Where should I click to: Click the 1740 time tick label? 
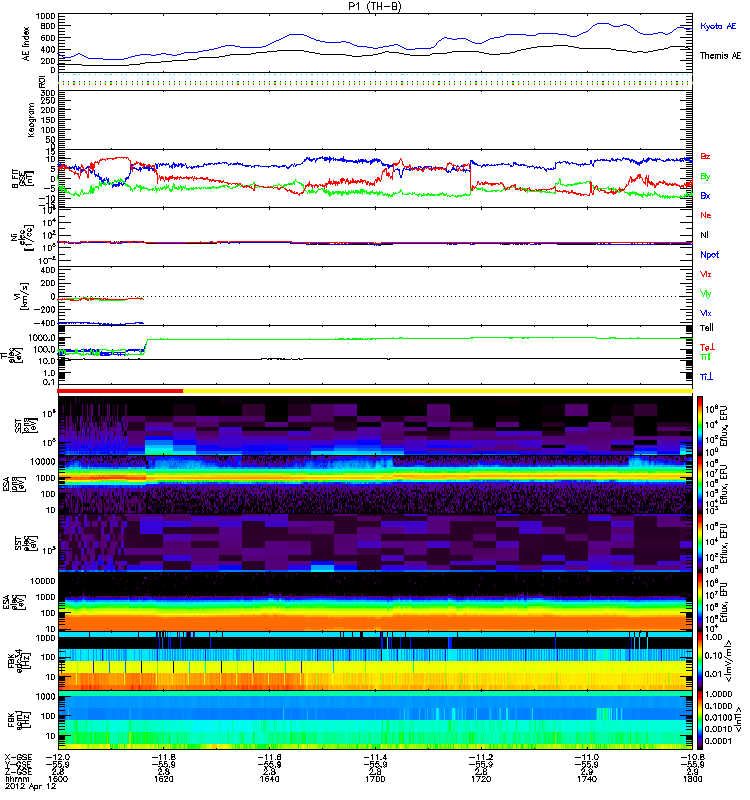click(587, 779)
